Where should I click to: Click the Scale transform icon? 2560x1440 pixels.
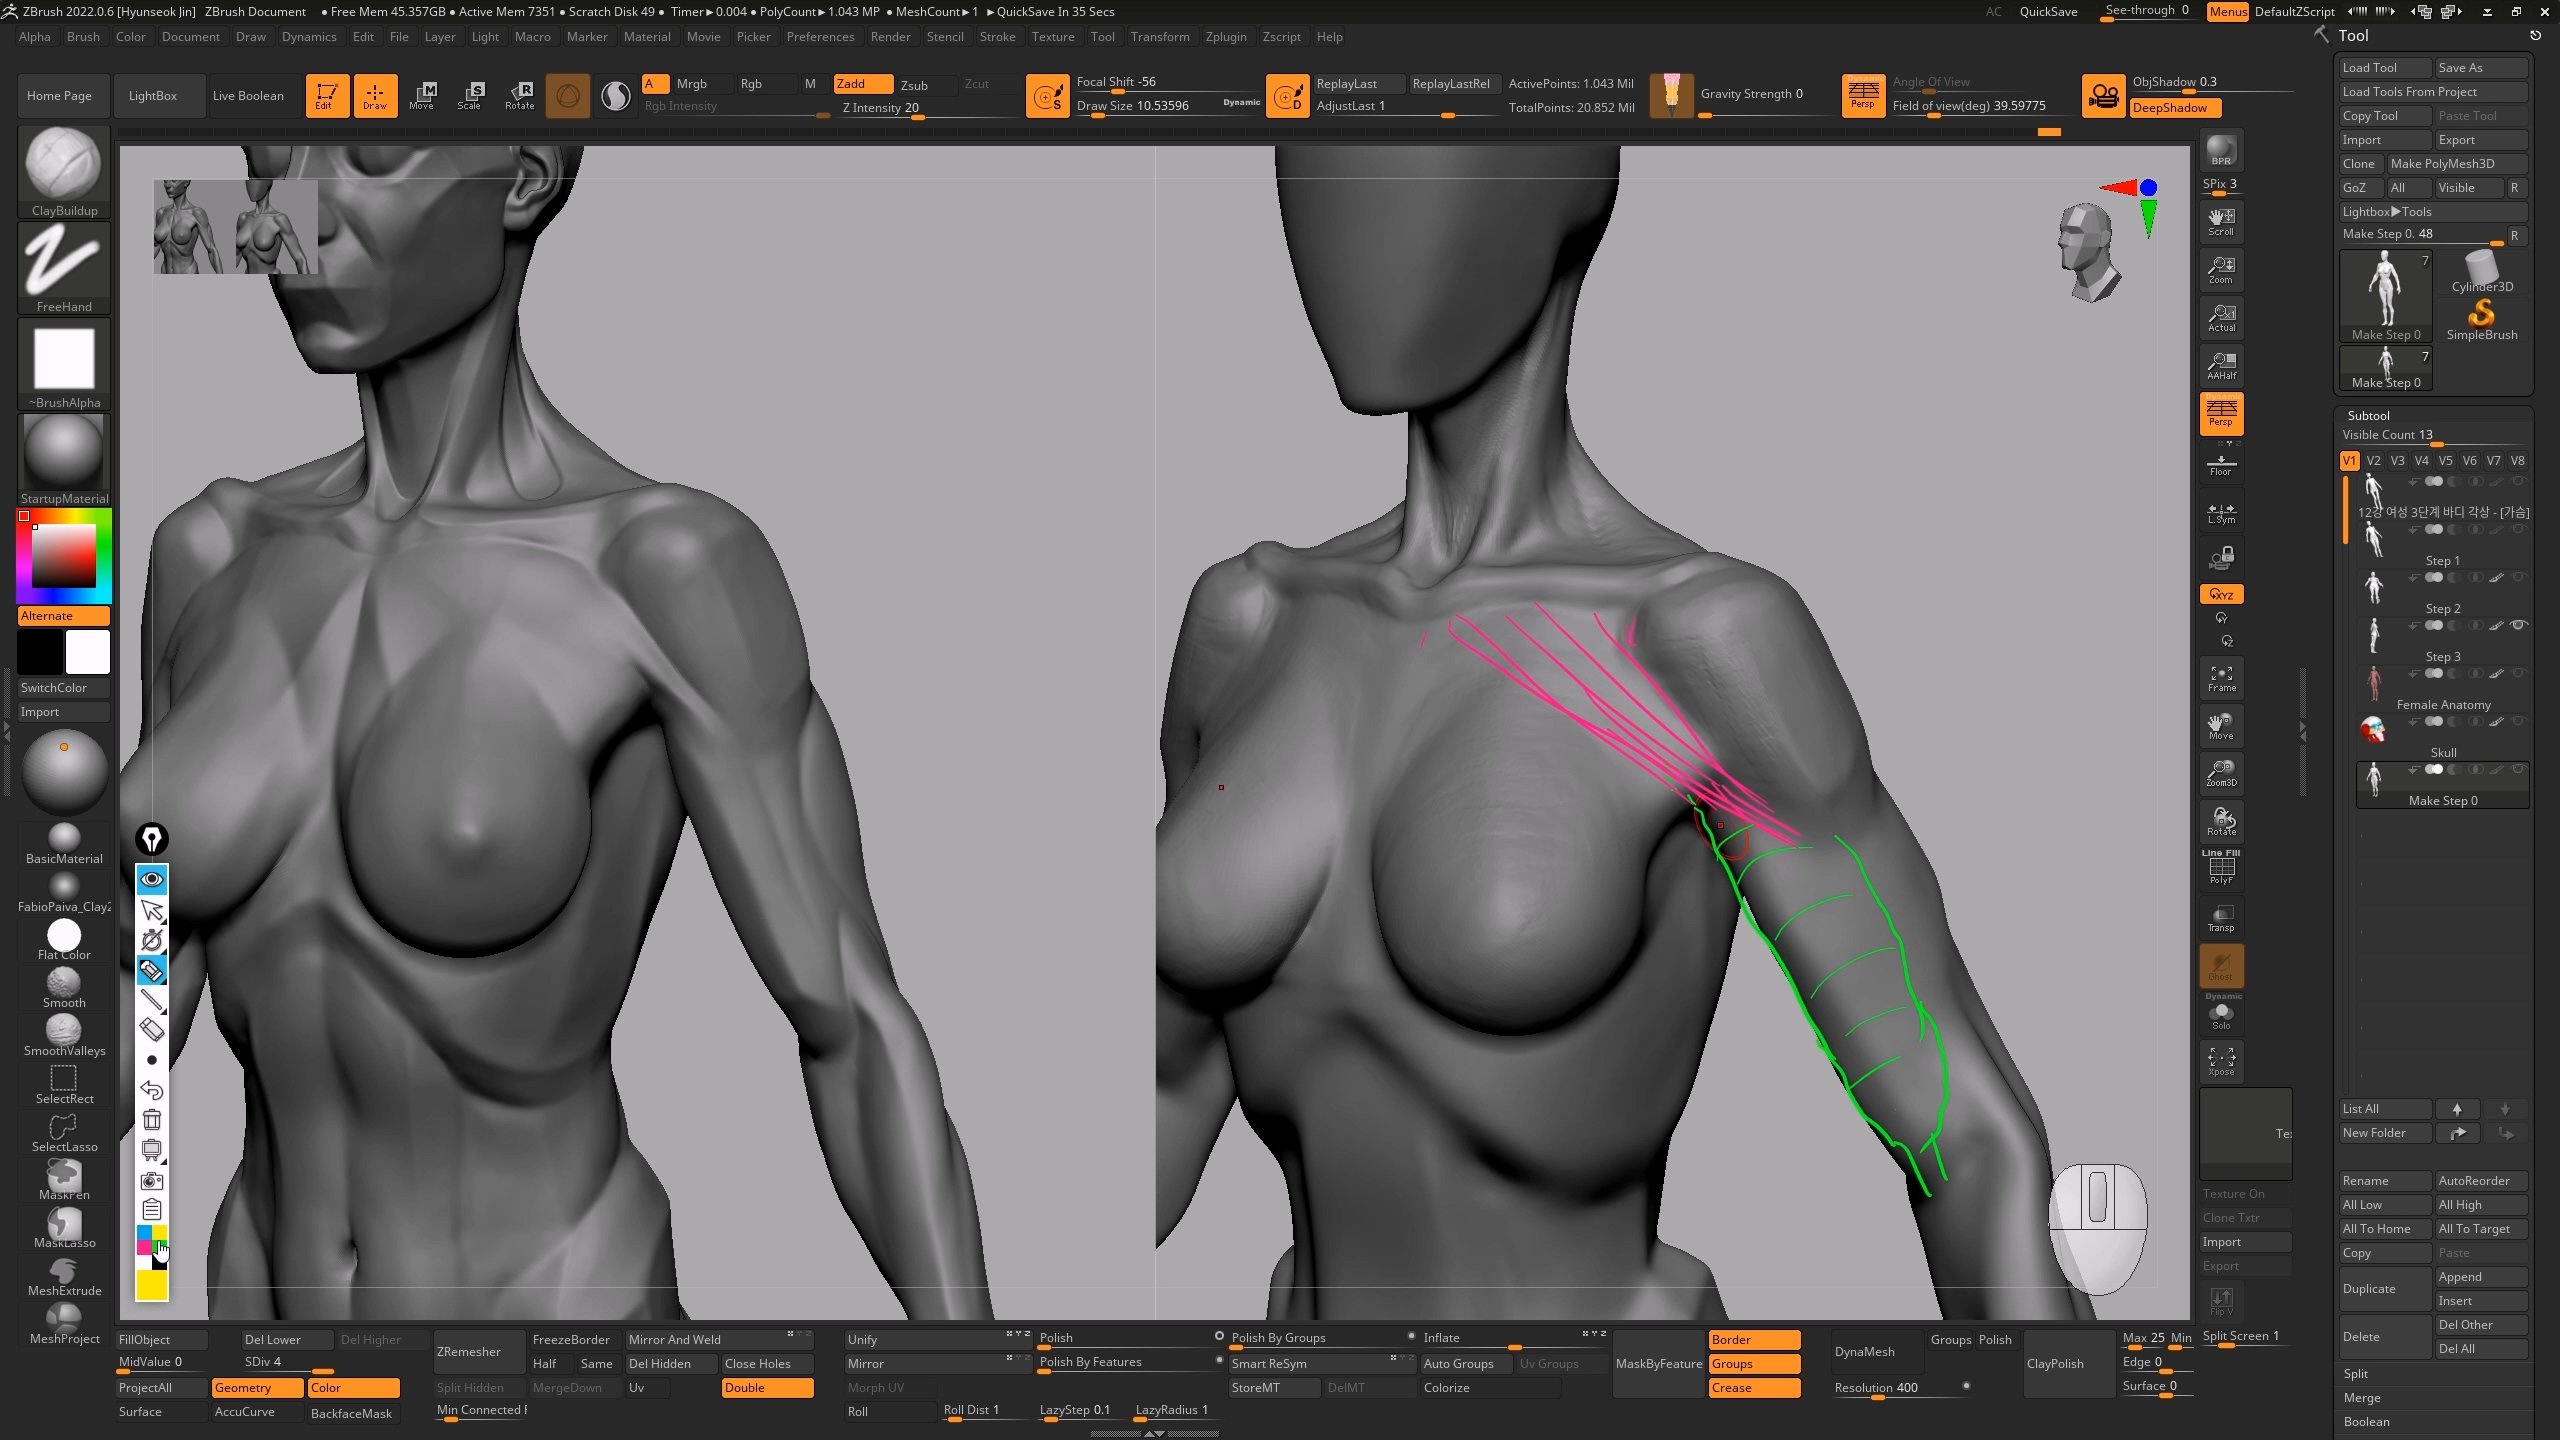coord(470,95)
